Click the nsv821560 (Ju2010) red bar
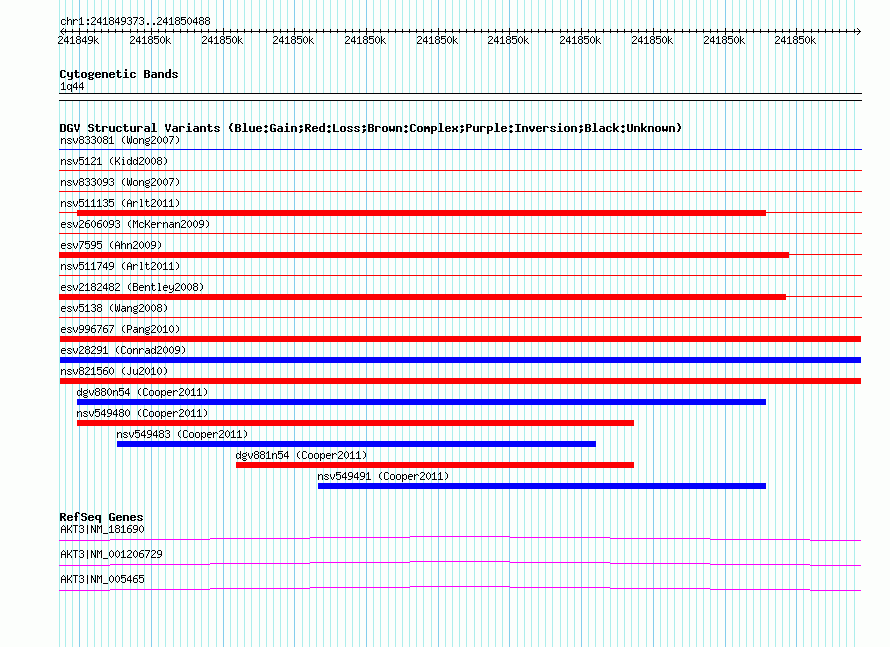The image size is (890, 647). pos(460,381)
